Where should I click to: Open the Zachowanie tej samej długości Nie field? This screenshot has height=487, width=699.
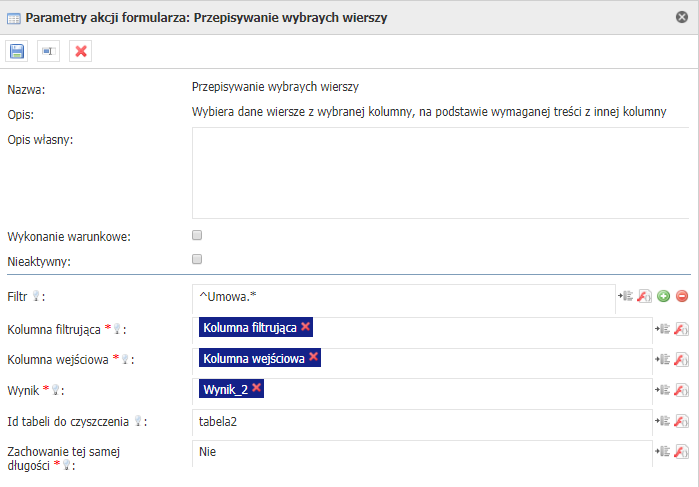[x=422, y=453]
